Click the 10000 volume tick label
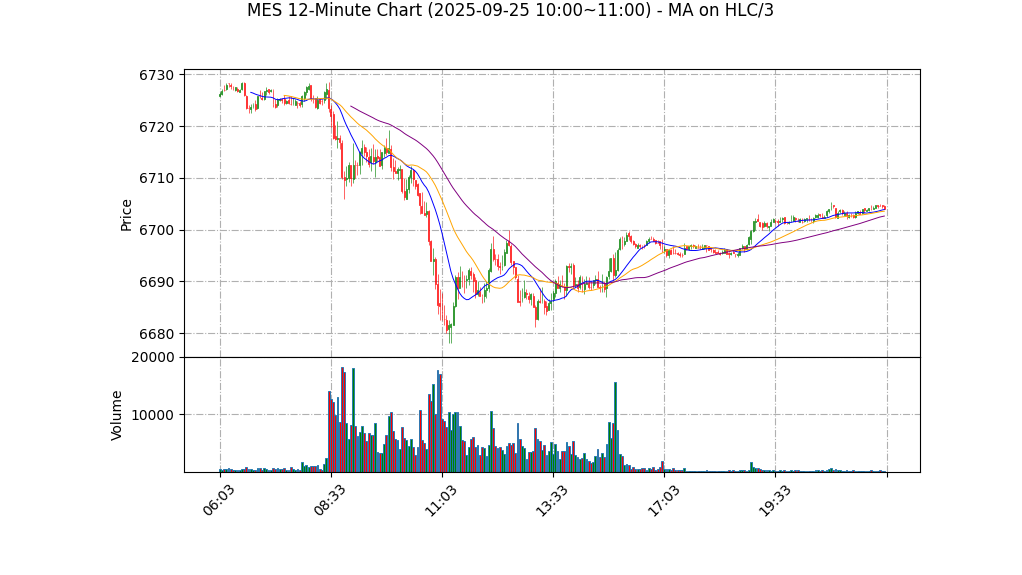Screen dimensions: 1022x575 (153, 415)
